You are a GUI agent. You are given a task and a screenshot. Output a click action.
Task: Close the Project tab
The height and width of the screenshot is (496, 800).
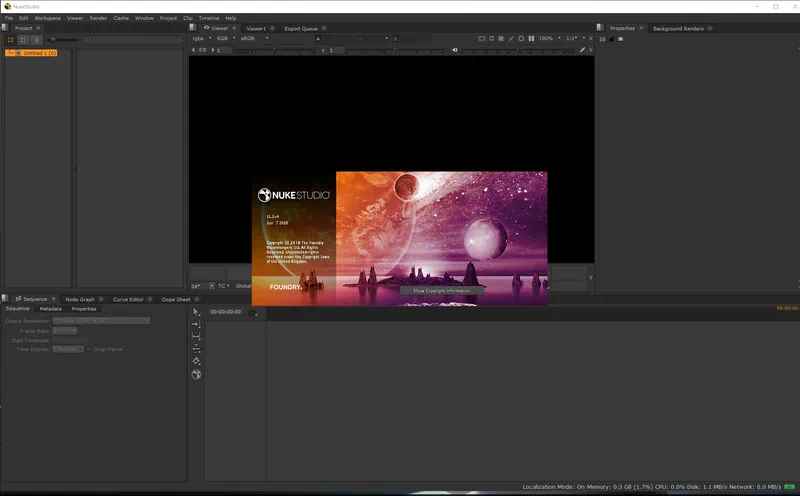click(x=38, y=28)
